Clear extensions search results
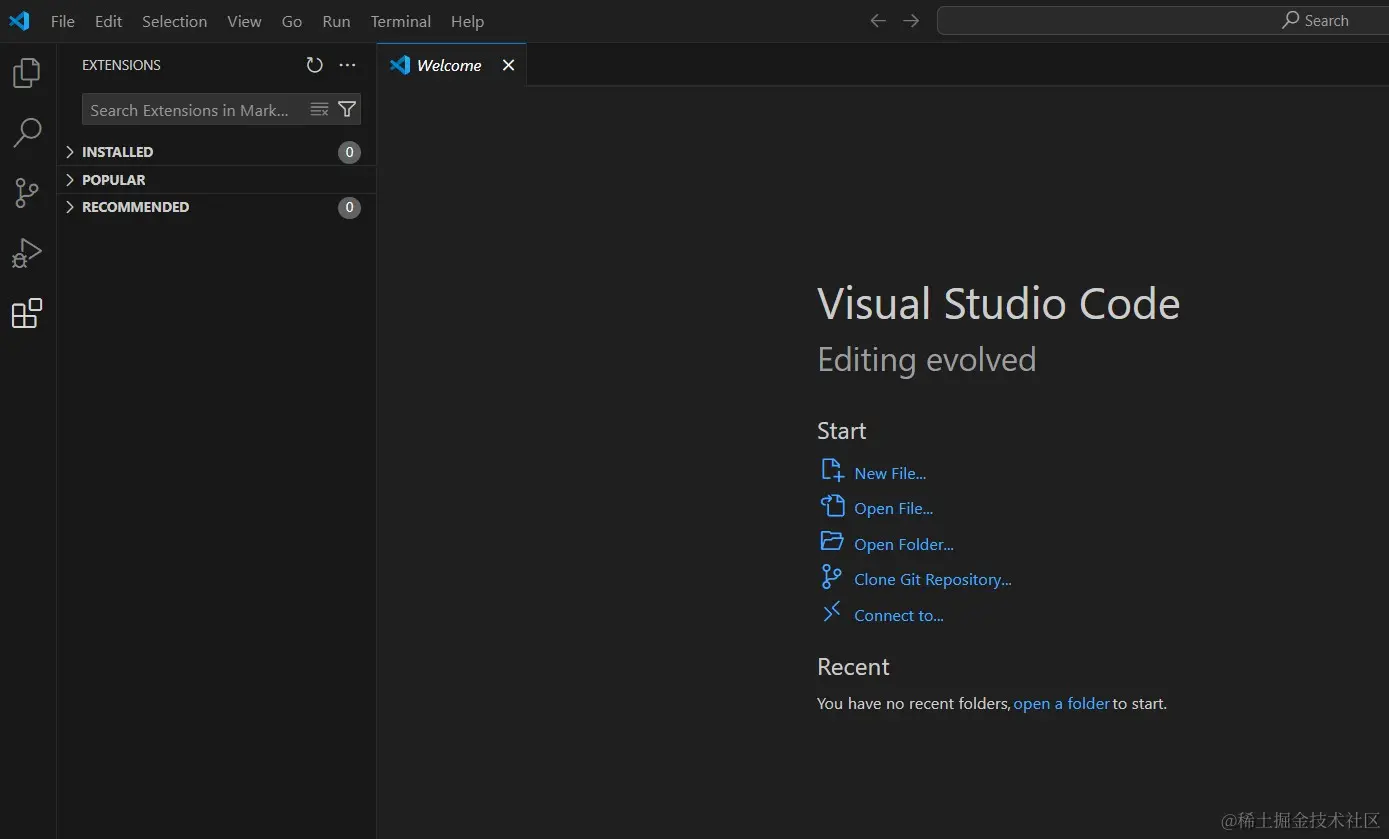This screenshot has width=1389, height=839. click(319, 109)
